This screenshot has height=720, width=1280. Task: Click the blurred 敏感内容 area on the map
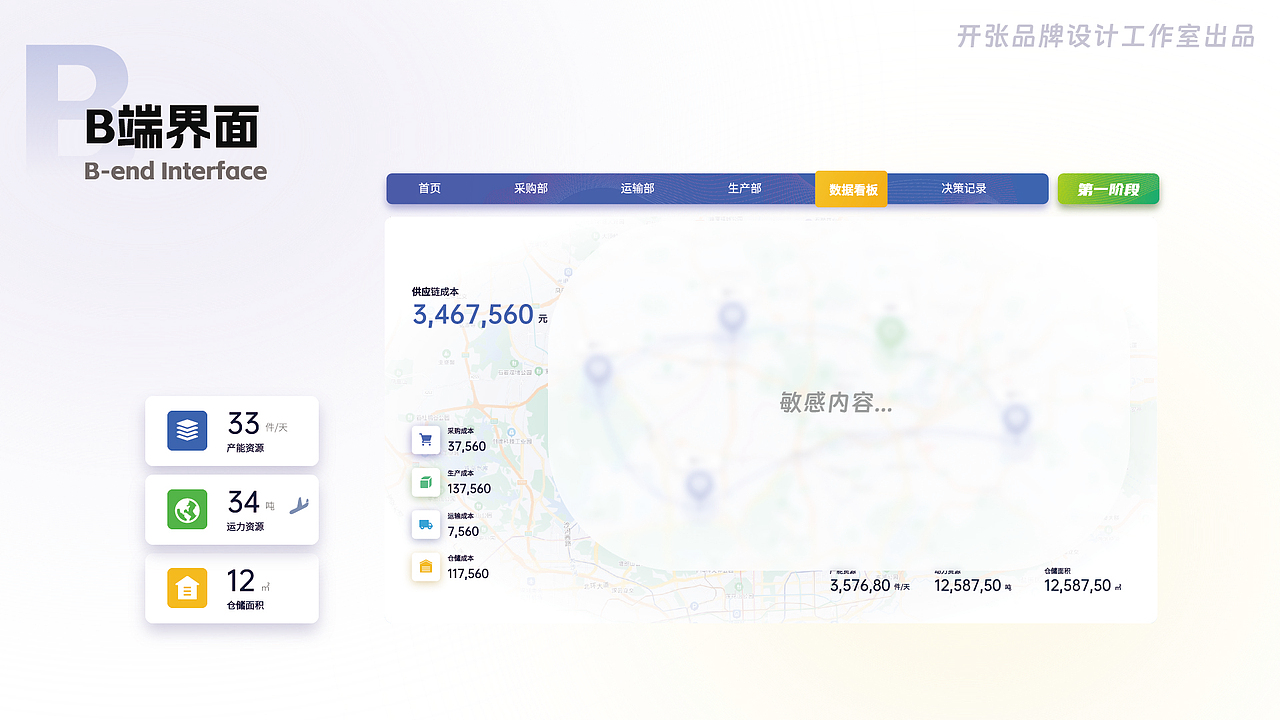(x=835, y=402)
